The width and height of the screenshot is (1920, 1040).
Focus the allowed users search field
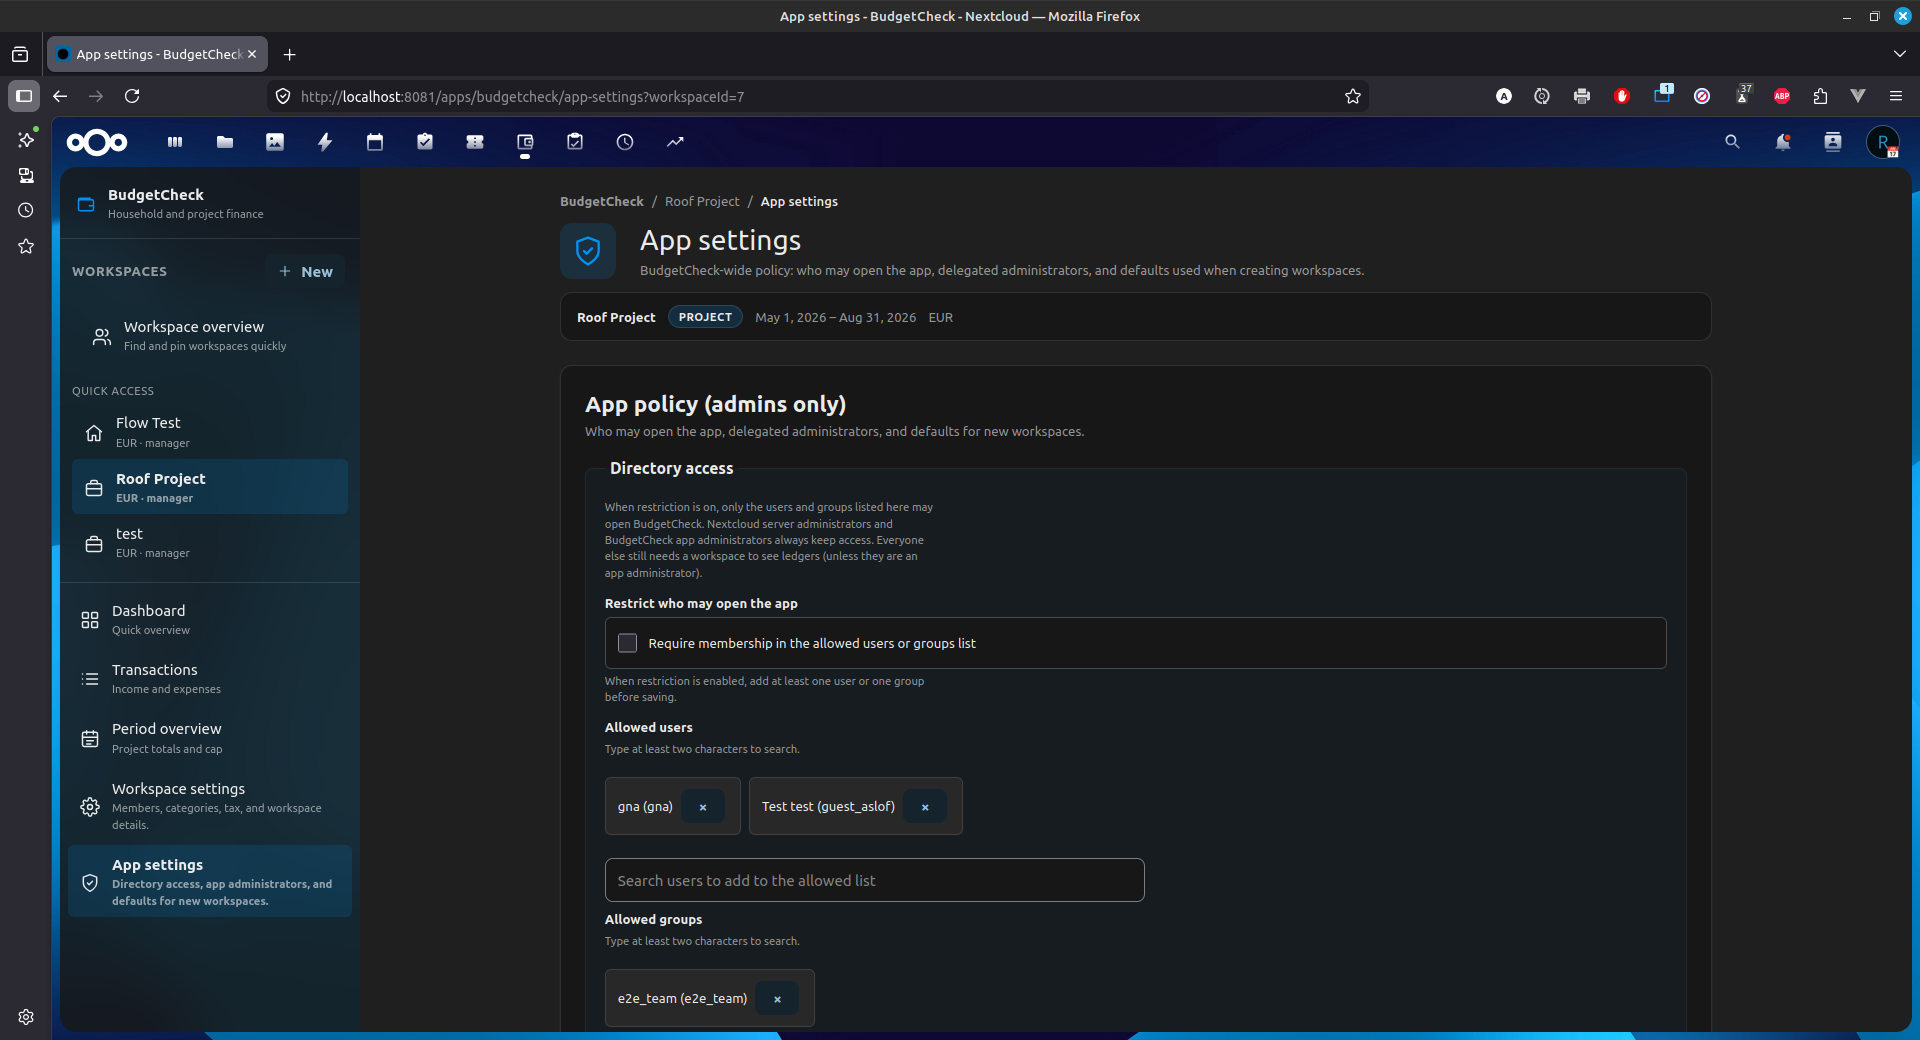coord(874,880)
